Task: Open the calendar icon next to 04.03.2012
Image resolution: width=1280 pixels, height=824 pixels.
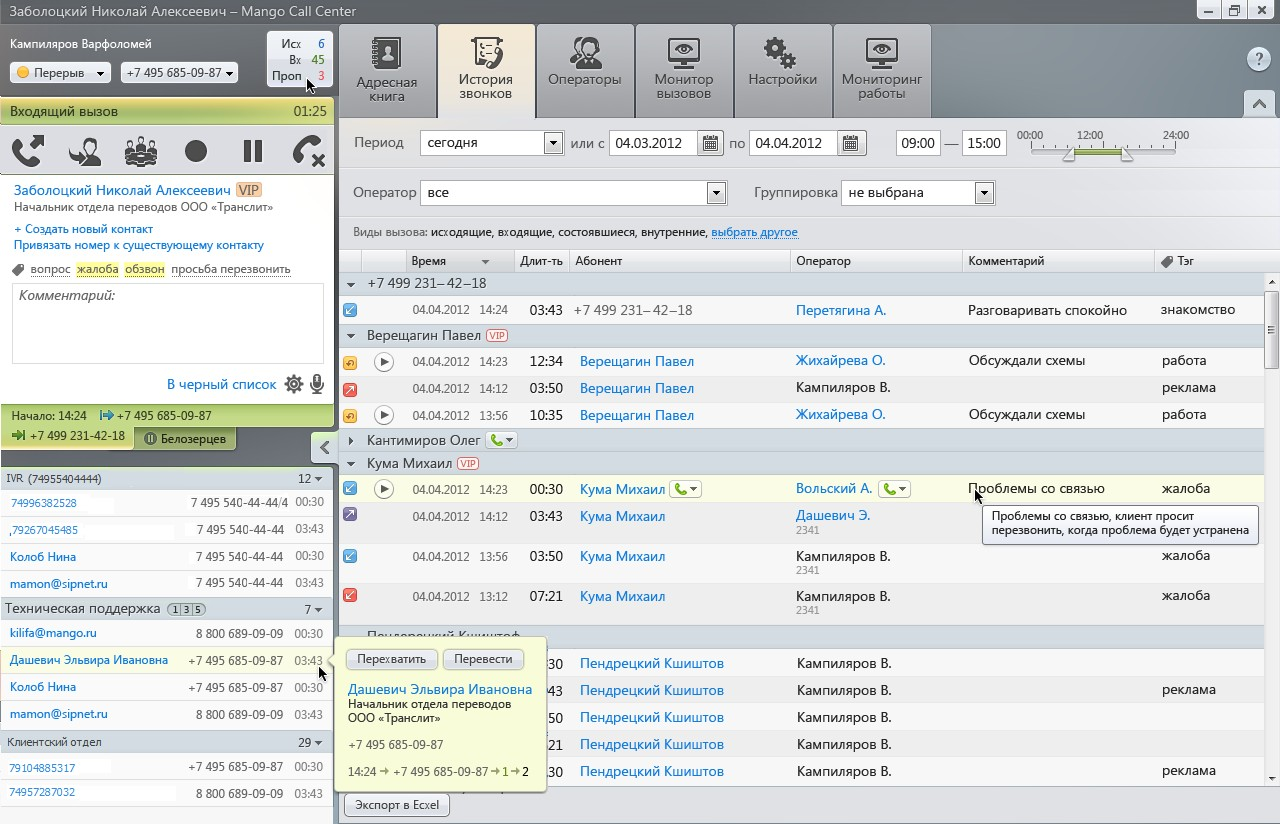Action: coord(710,142)
